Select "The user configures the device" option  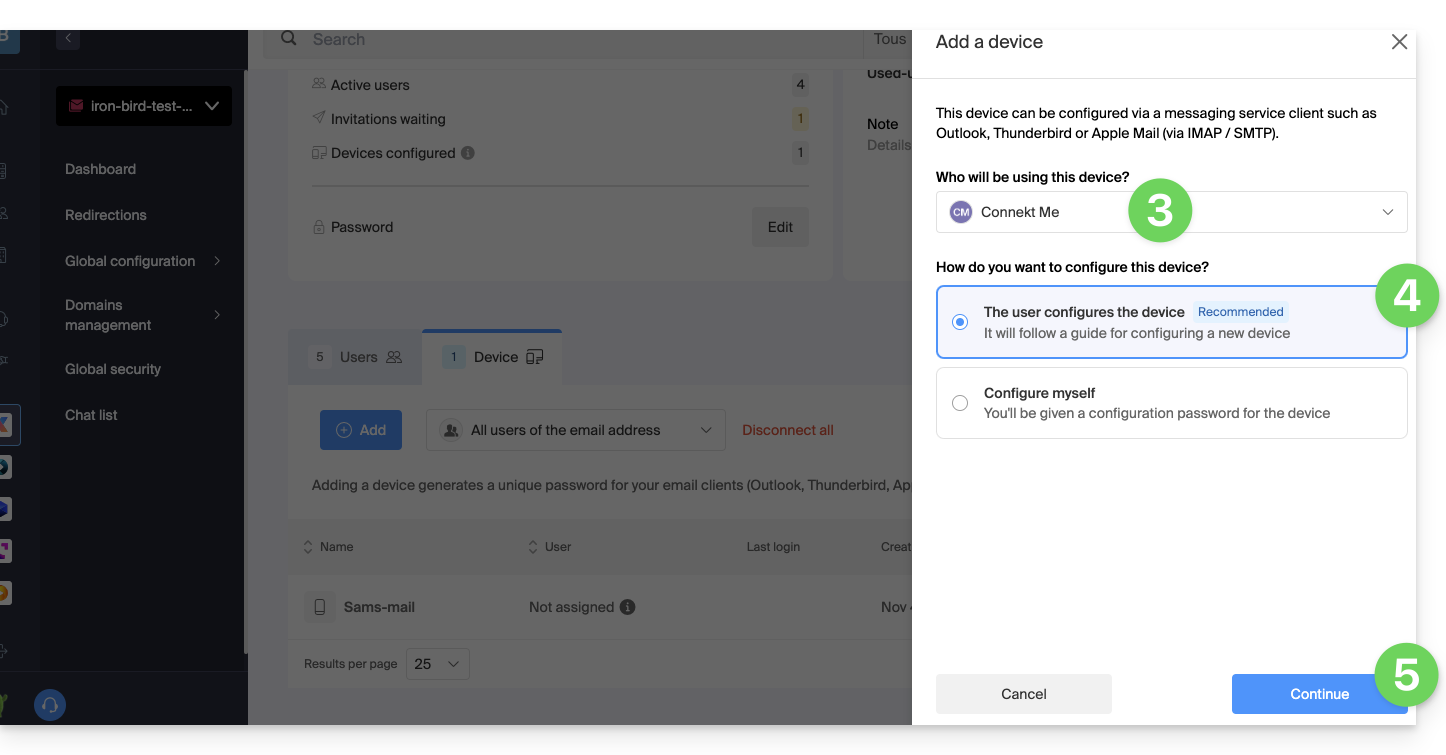click(x=960, y=322)
